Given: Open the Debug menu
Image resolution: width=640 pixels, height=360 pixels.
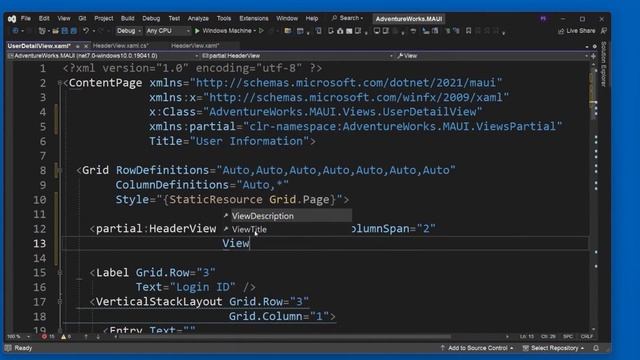Looking at the screenshot, I should pos(151,18).
